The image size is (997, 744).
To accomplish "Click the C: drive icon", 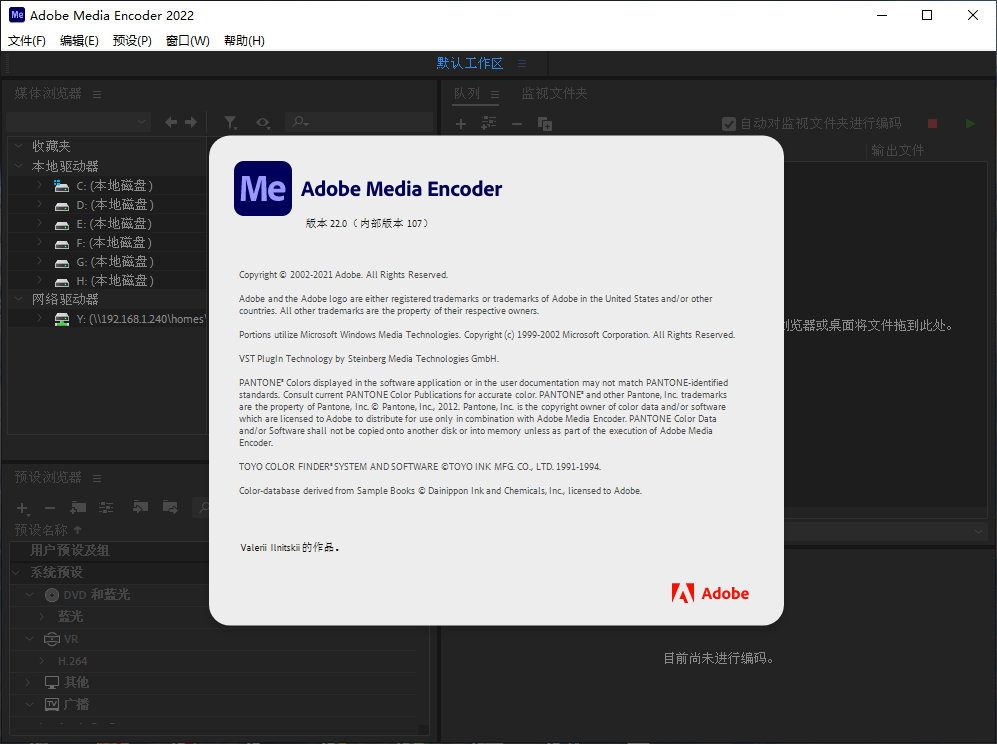I will click(62, 186).
